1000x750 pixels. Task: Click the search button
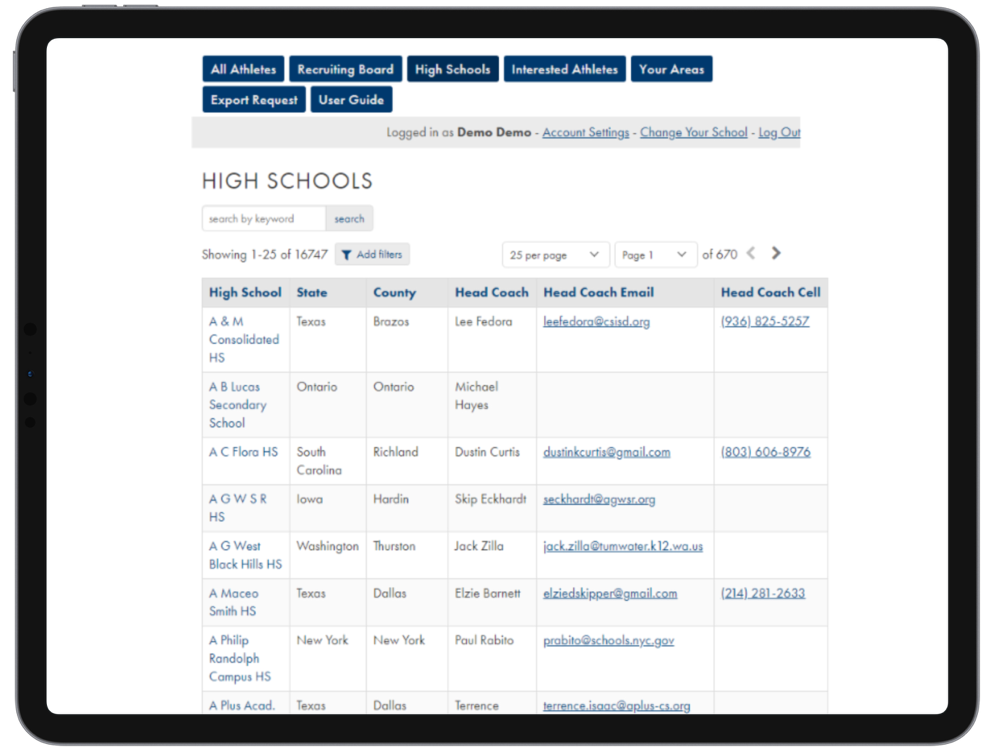tap(349, 219)
